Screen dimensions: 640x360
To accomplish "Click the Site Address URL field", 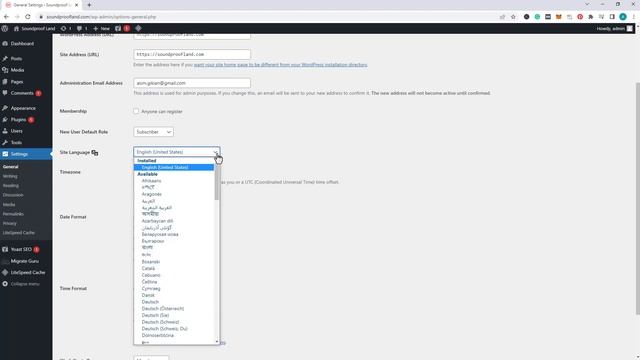I will tap(192, 54).
